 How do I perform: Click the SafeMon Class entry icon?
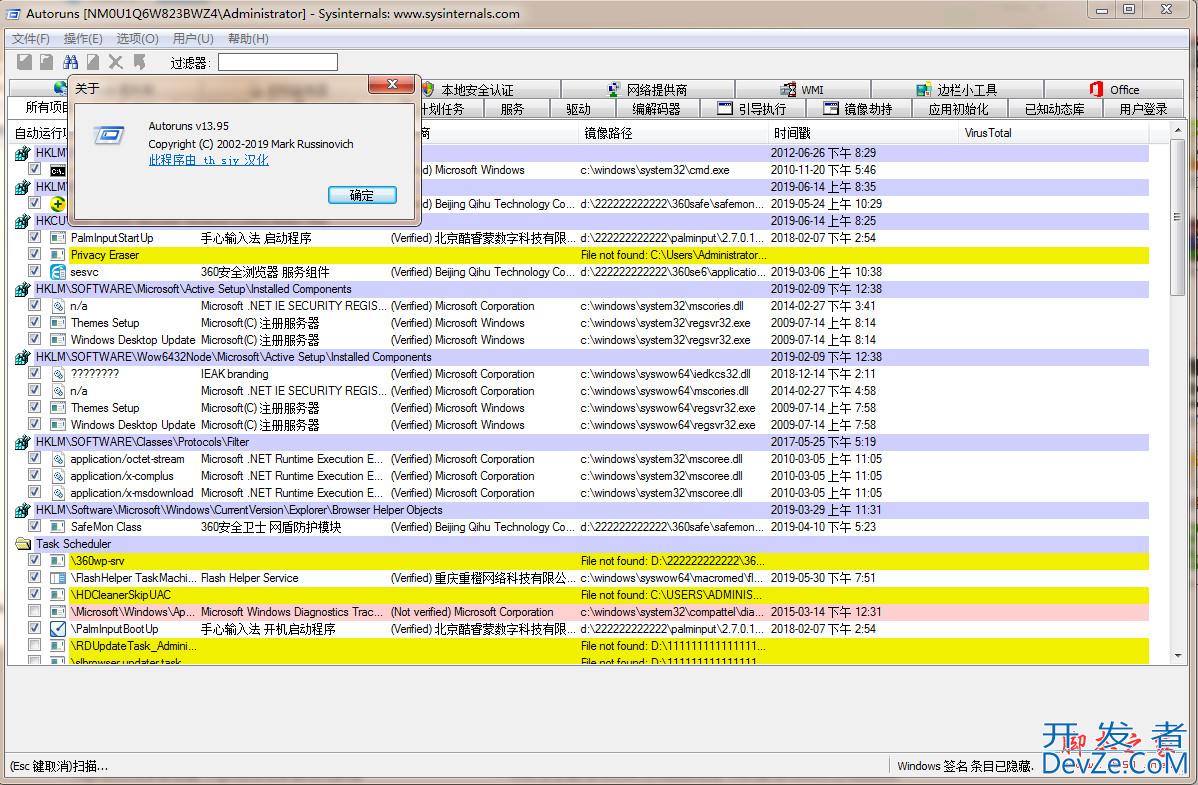tap(57, 527)
